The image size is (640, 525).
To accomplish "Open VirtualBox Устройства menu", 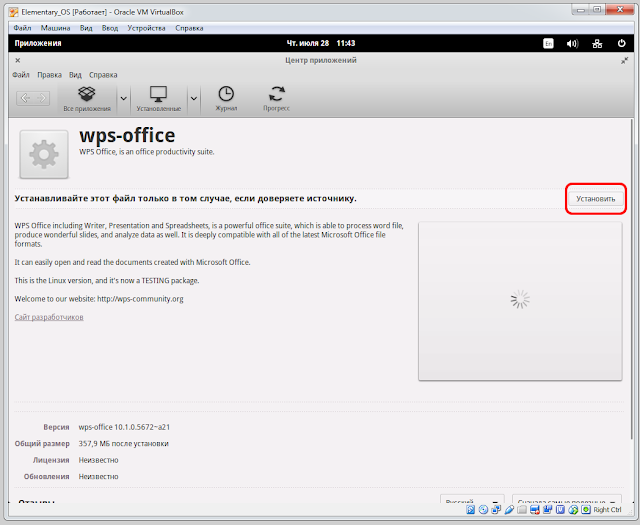I will click(146, 28).
